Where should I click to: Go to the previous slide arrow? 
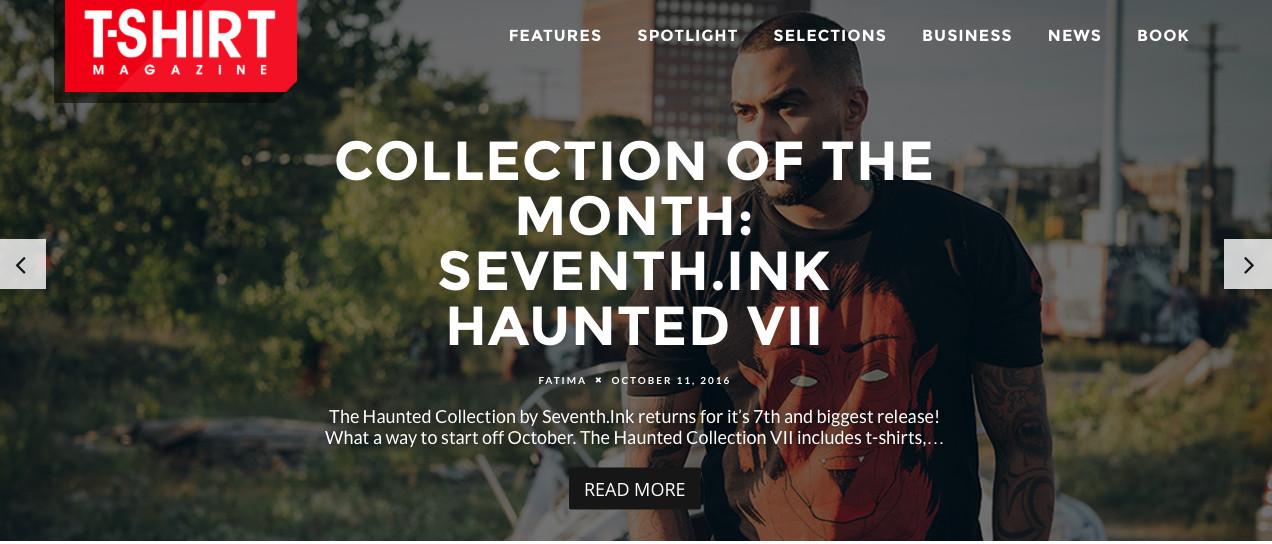(22, 264)
